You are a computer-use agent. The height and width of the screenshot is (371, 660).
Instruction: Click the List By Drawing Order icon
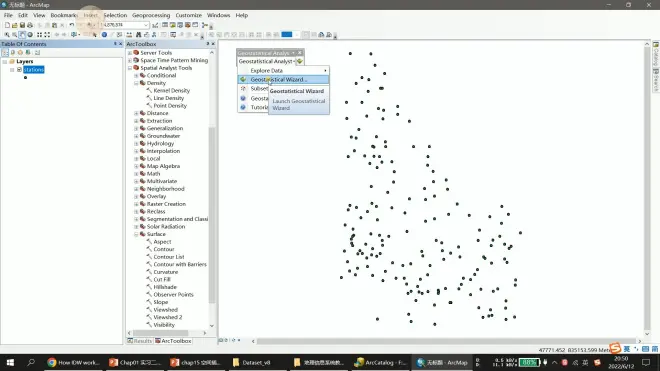coord(5,53)
